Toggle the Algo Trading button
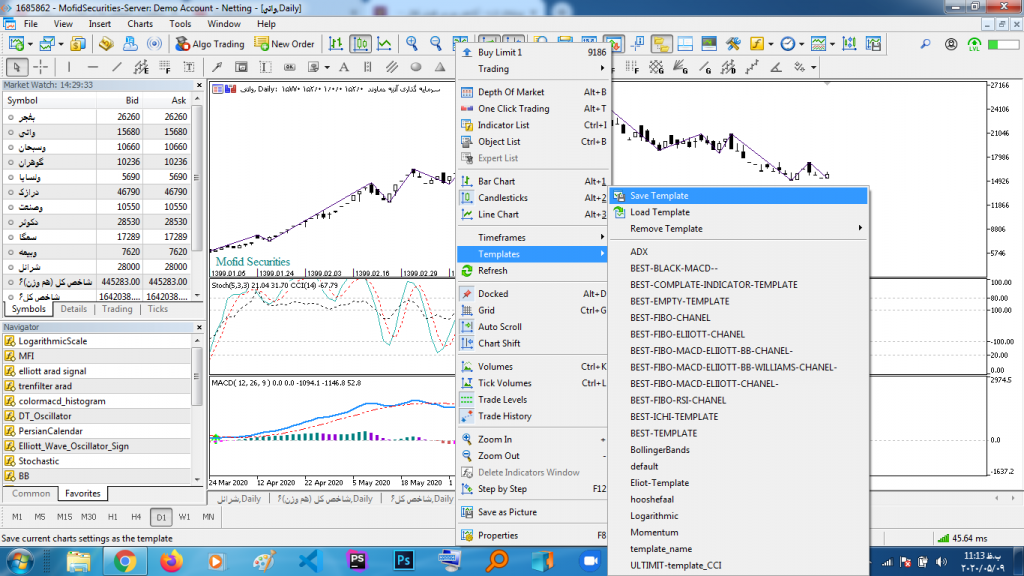 (x=210, y=44)
